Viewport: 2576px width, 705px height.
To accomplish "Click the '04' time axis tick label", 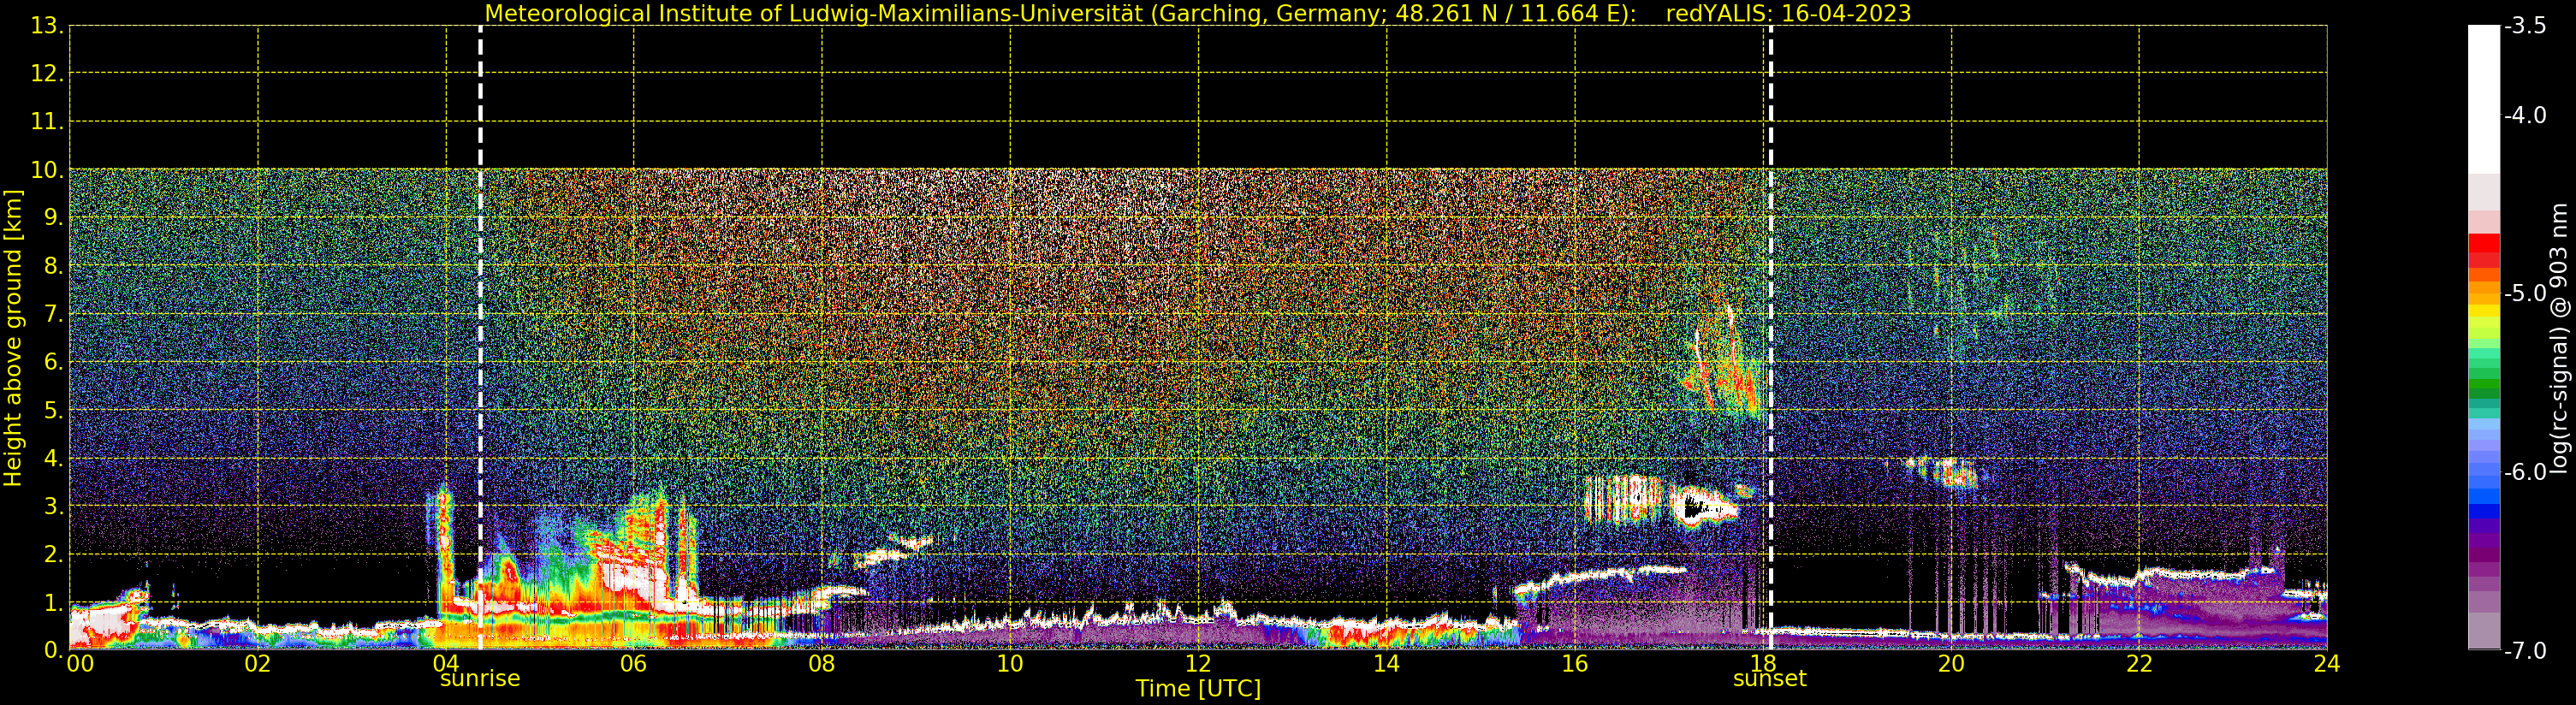I will [x=446, y=663].
